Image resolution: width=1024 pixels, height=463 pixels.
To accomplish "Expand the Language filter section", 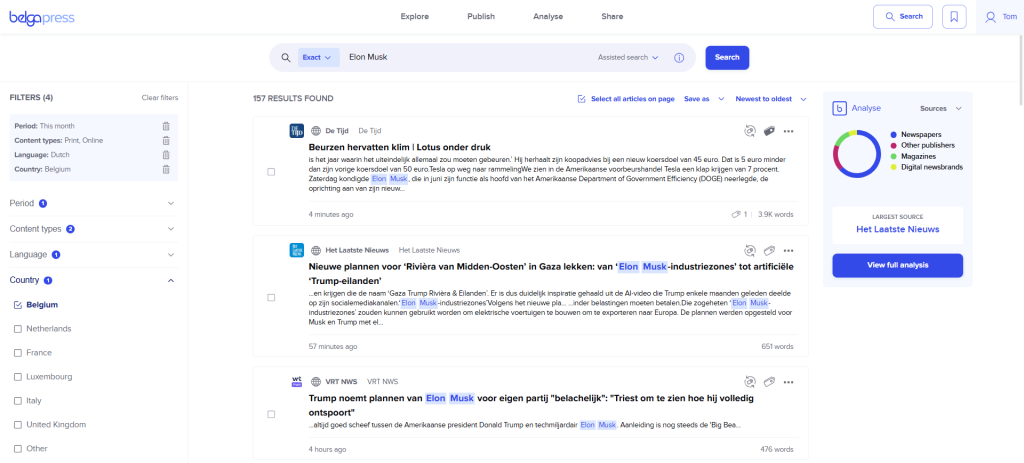I will tap(92, 255).
